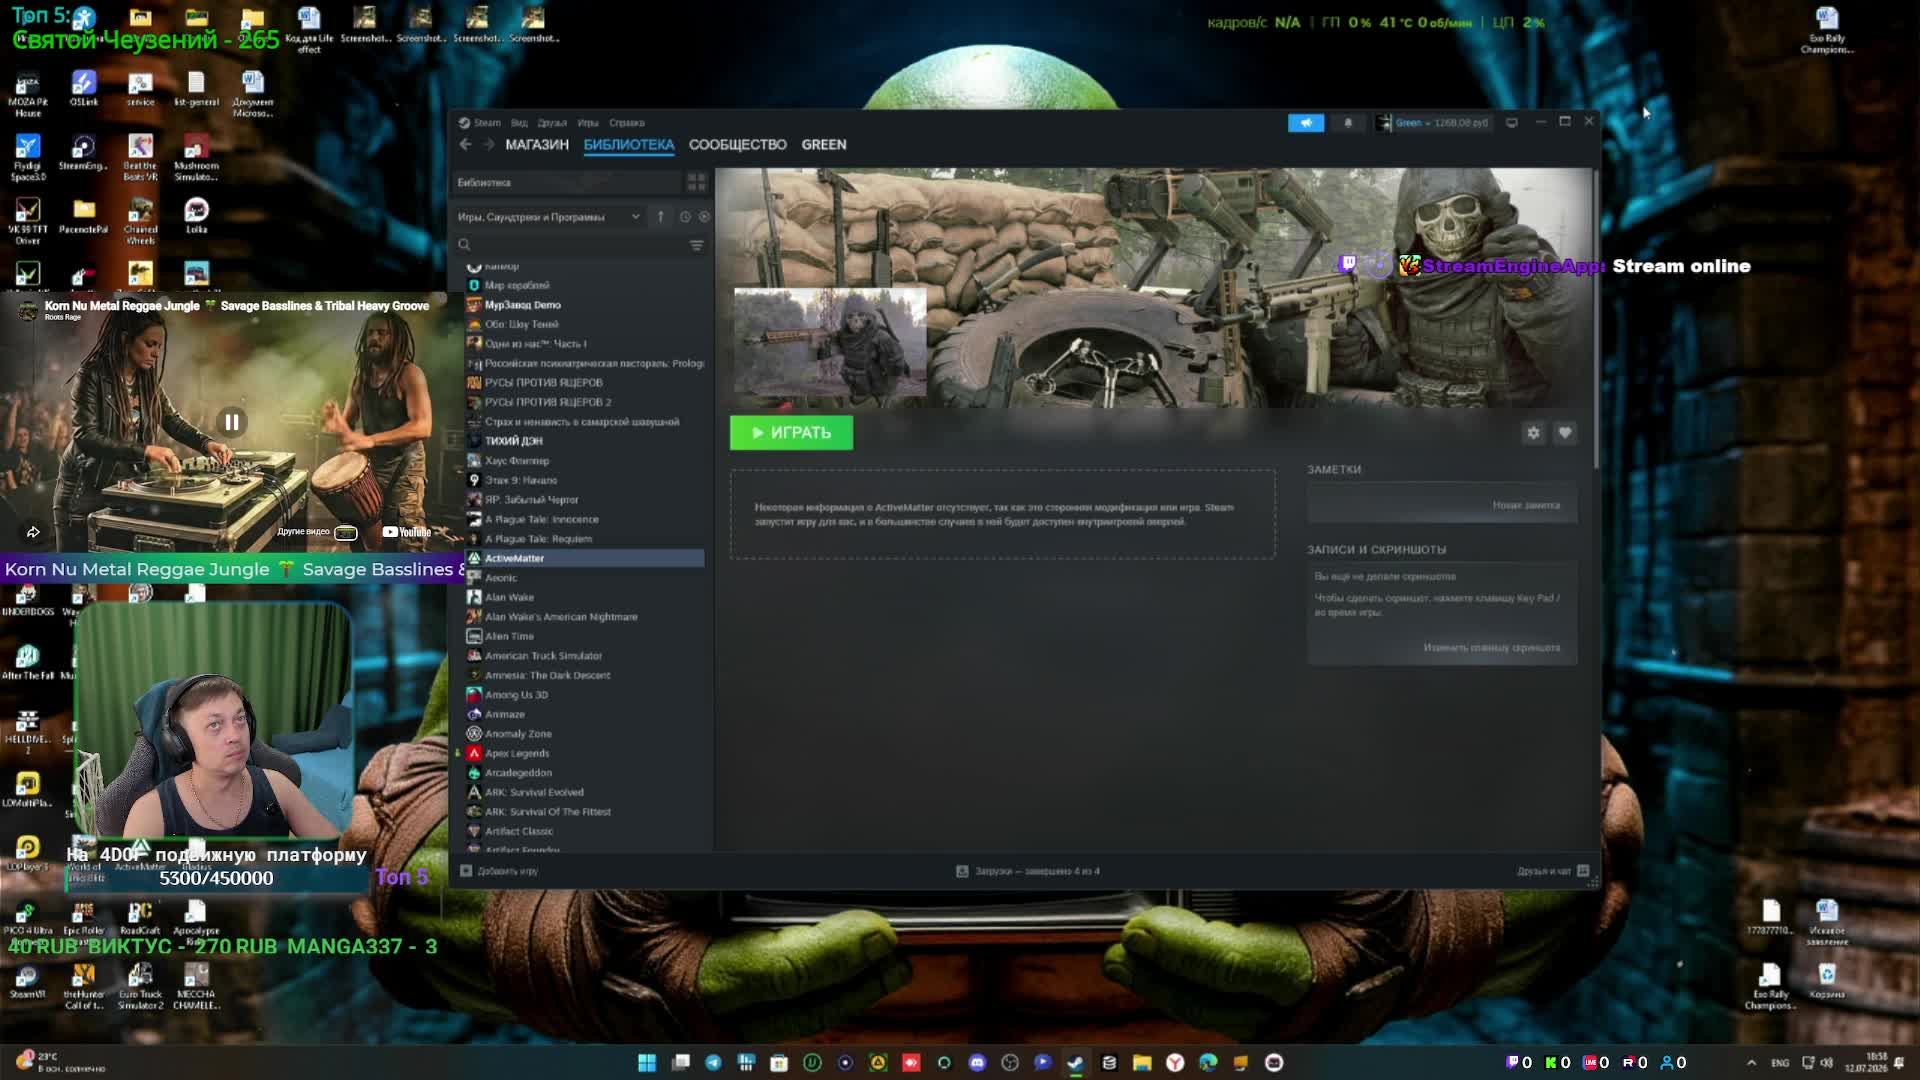Add ActiveMatter to favorites heart
Image resolution: width=1920 pixels, height=1080 pixels.
tap(1565, 433)
